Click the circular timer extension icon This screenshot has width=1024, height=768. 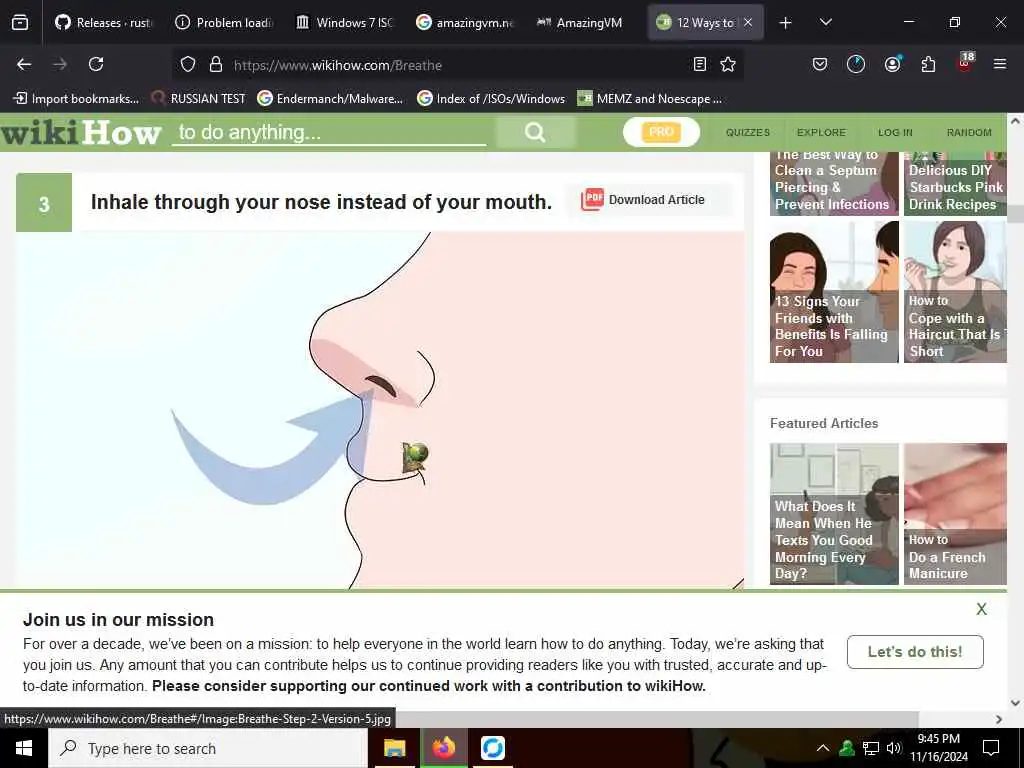[856, 64]
